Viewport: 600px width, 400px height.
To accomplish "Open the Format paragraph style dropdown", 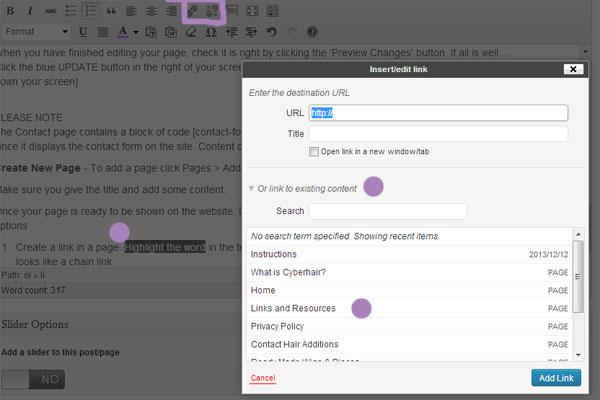I will [x=36, y=32].
